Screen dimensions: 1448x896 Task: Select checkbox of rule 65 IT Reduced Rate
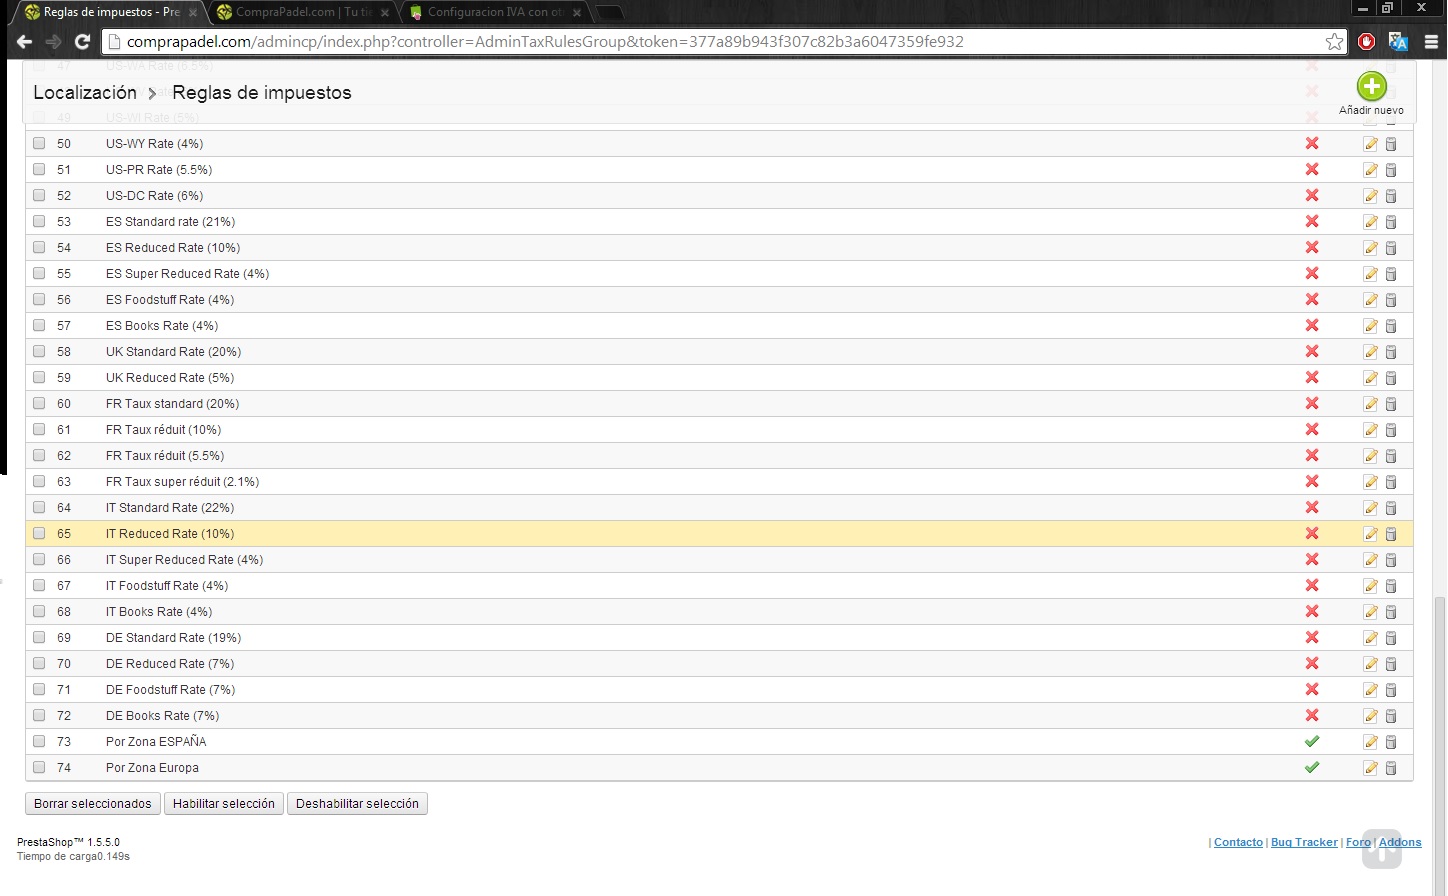point(39,533)
